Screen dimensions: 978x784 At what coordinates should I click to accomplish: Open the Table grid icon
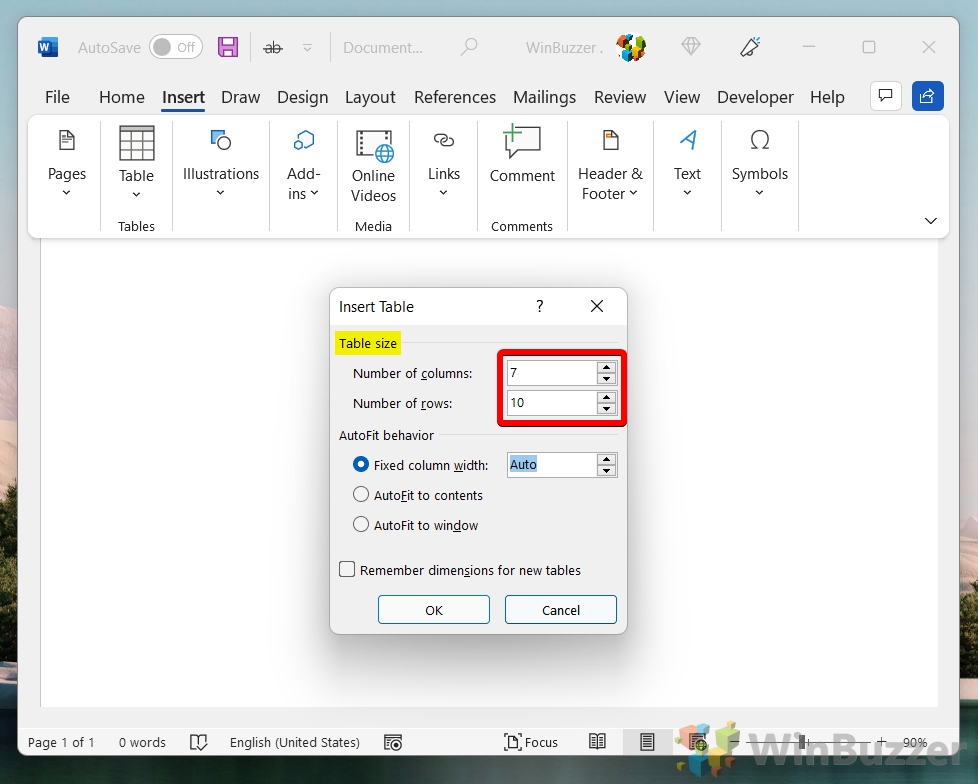pyautogui.click(x=137, y=143)
